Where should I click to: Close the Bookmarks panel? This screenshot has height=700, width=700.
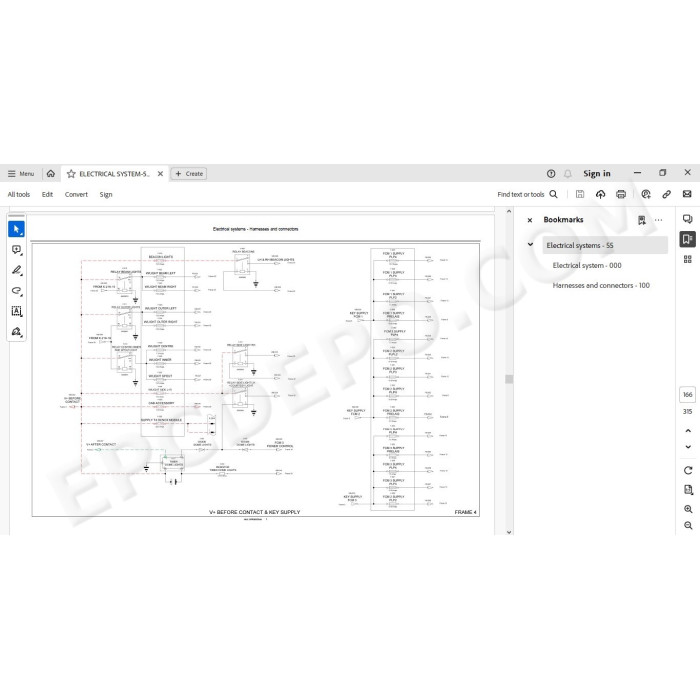click(x=530, y=220)
